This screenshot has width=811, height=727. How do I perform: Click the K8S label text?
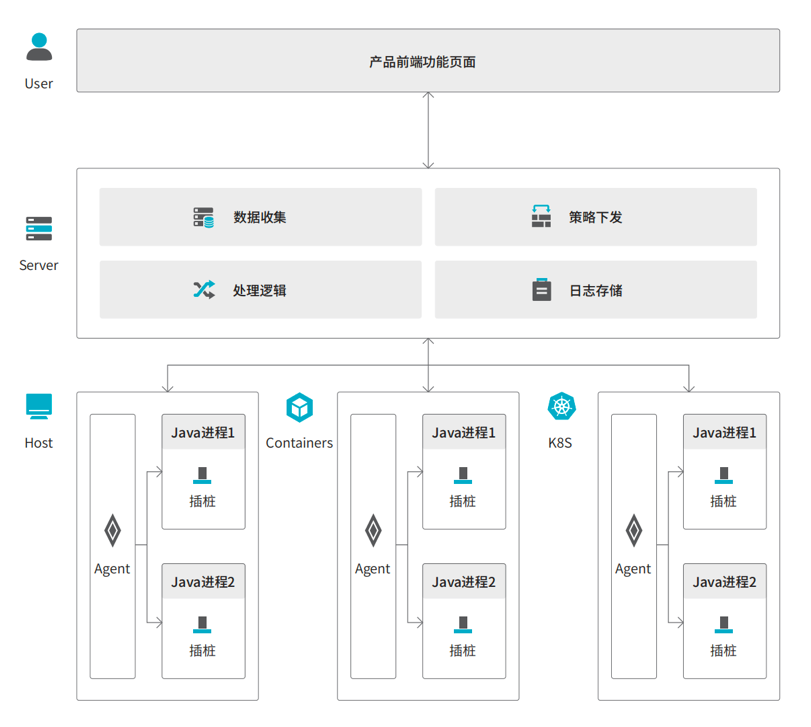tap(560, 443)
